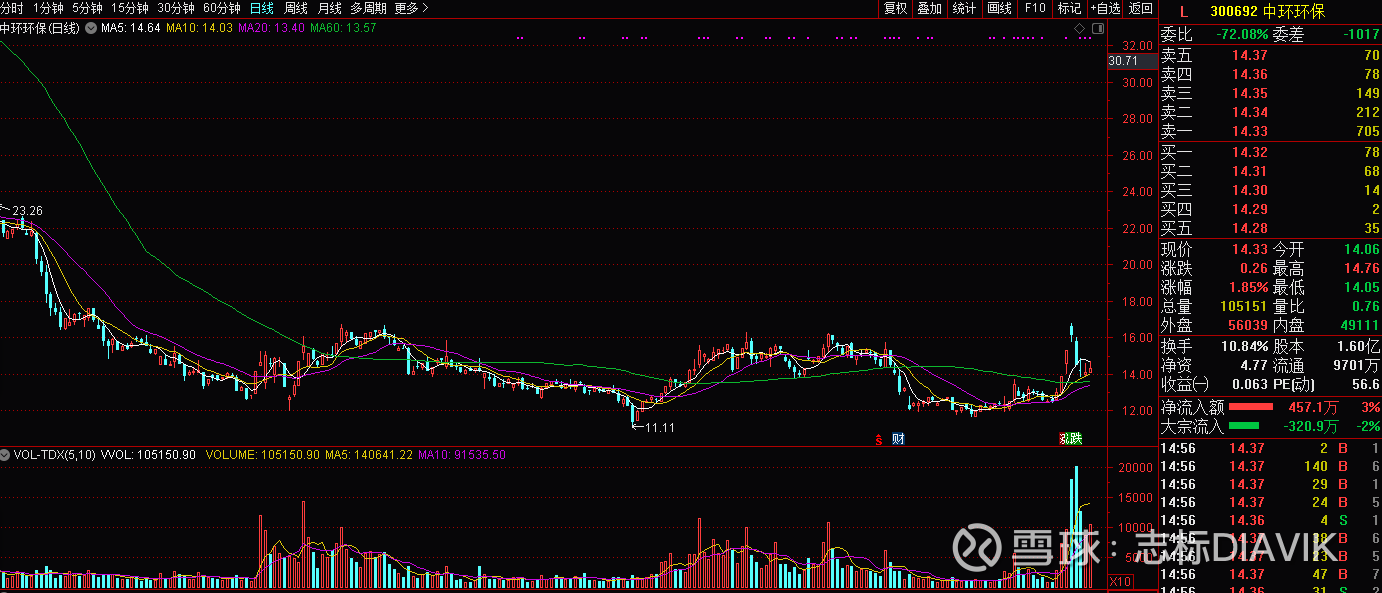The image size is (1382, 593).
Task: Click the 买一 buy order row
Action: tap(1270, 152)
